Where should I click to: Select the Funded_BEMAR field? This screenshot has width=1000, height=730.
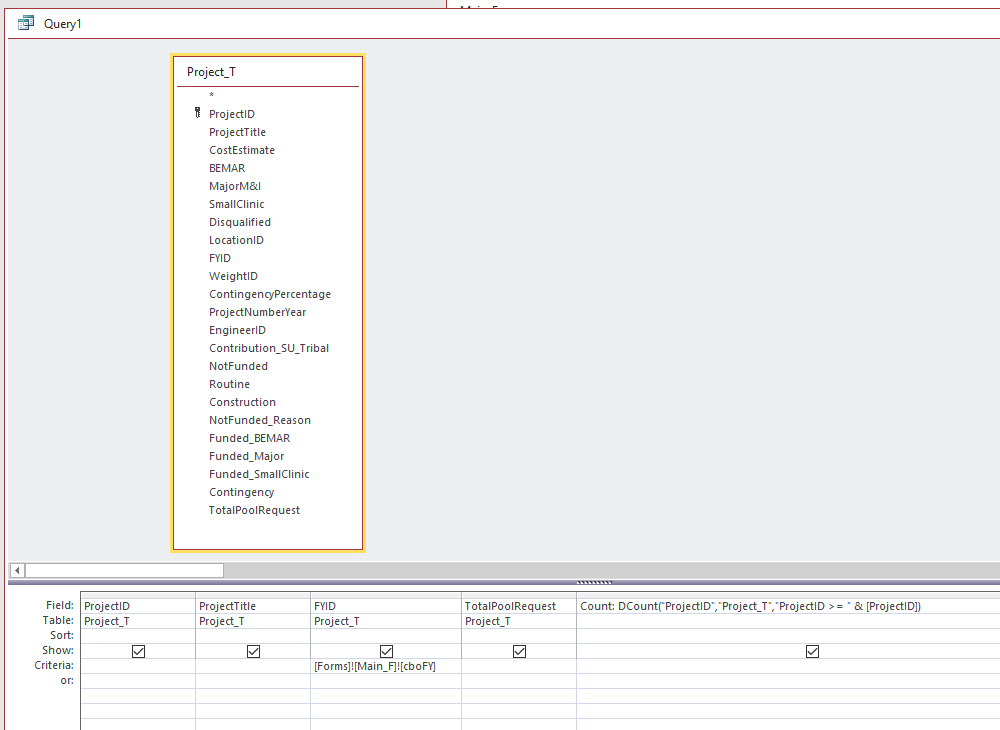(249, 438)
